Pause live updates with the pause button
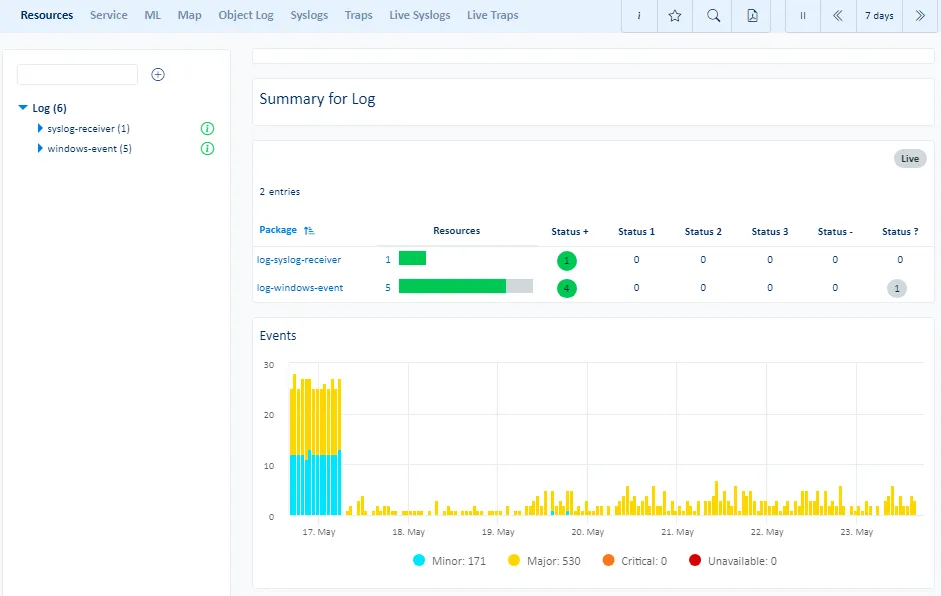 click(x=802, y=16)
